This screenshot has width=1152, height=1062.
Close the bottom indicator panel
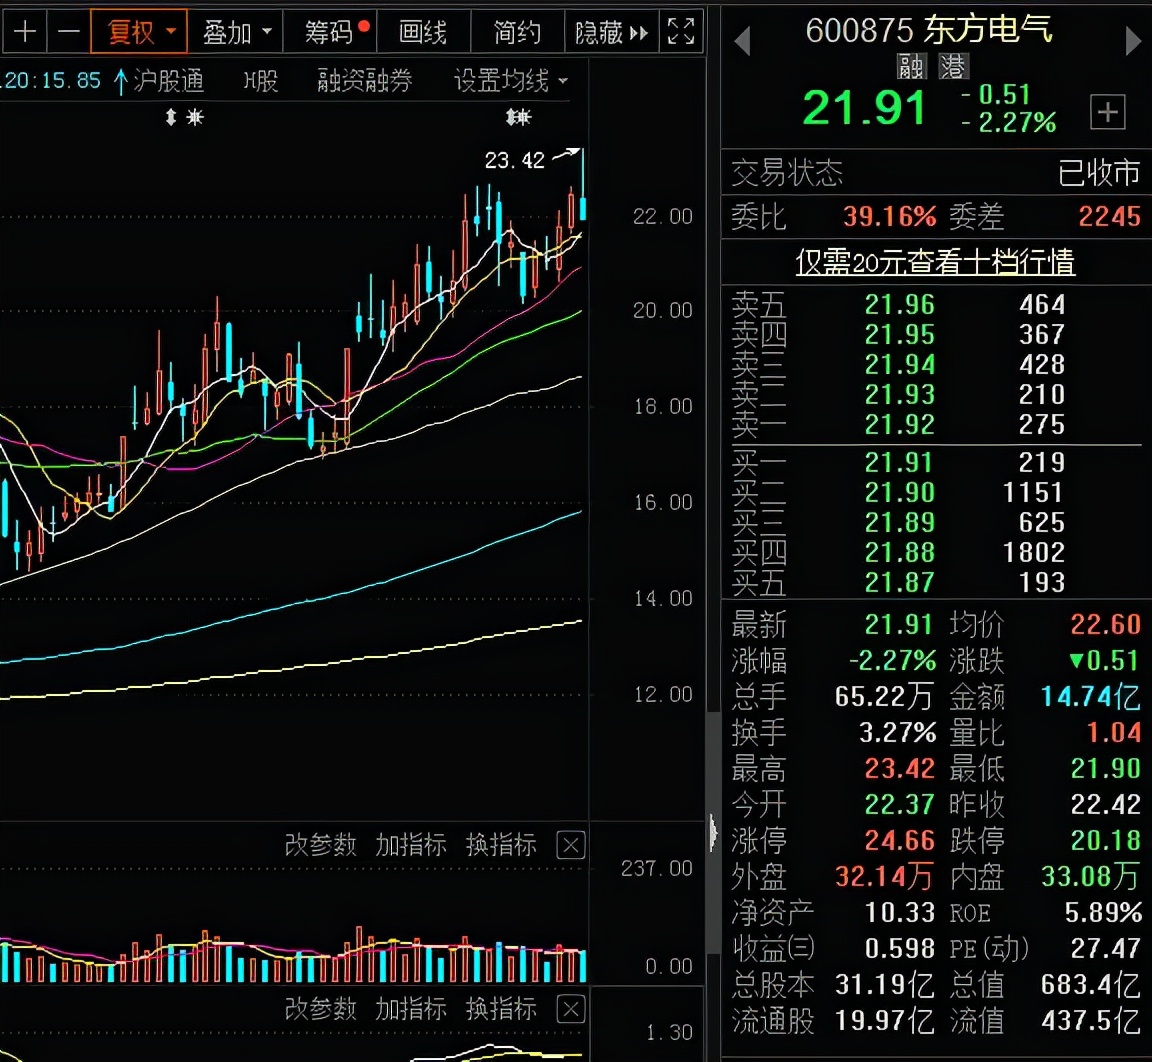click(x=571, y=1008)
